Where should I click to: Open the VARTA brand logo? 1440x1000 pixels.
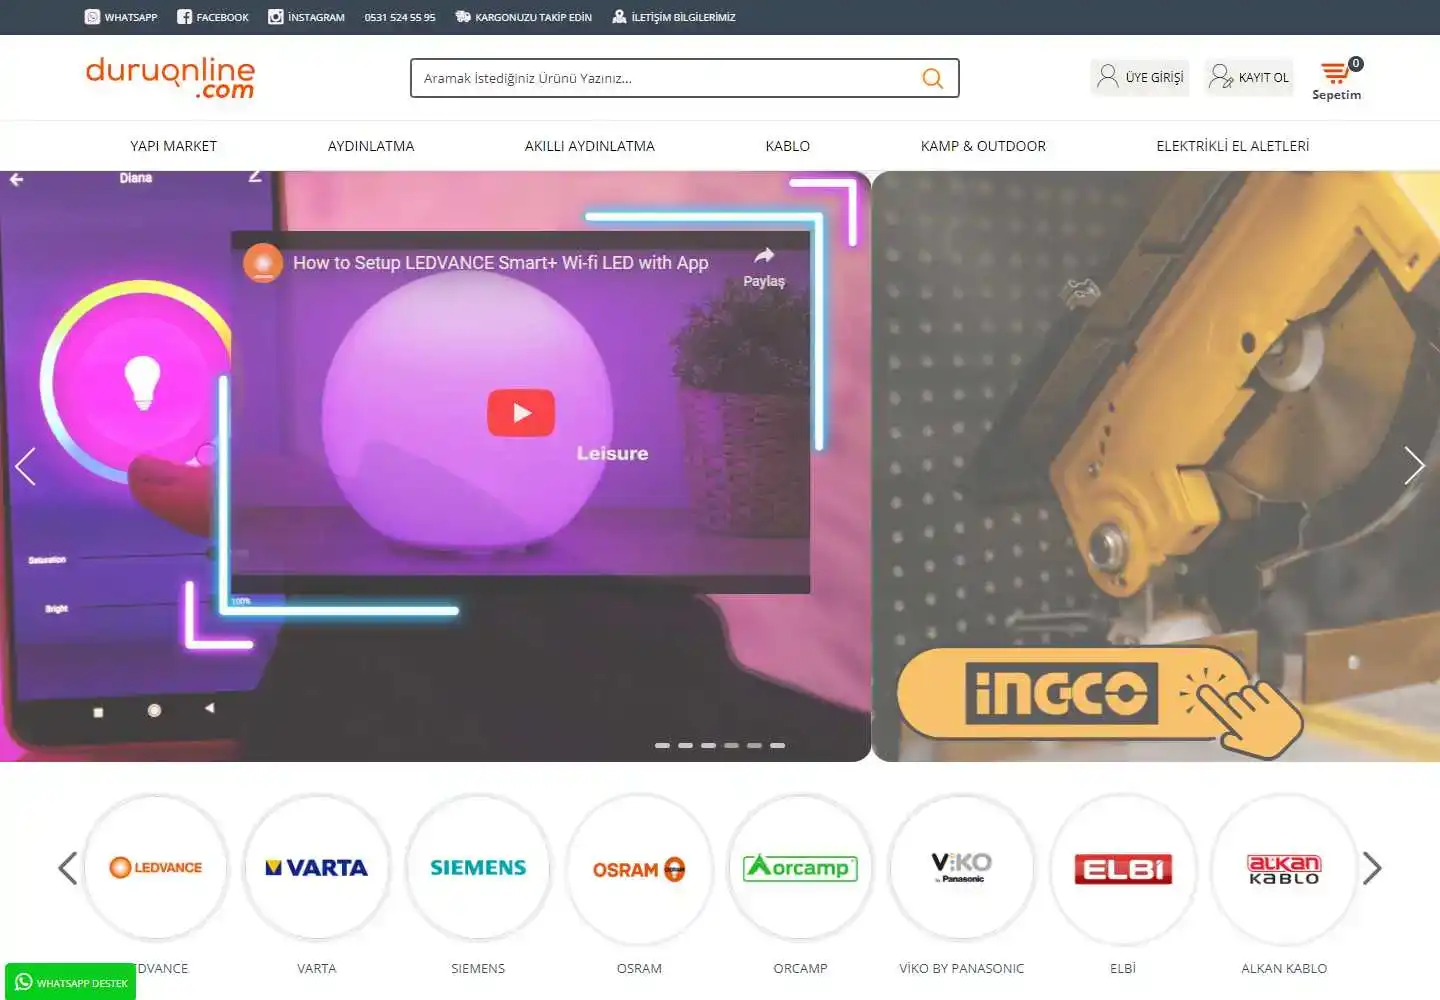click(317, 868)
